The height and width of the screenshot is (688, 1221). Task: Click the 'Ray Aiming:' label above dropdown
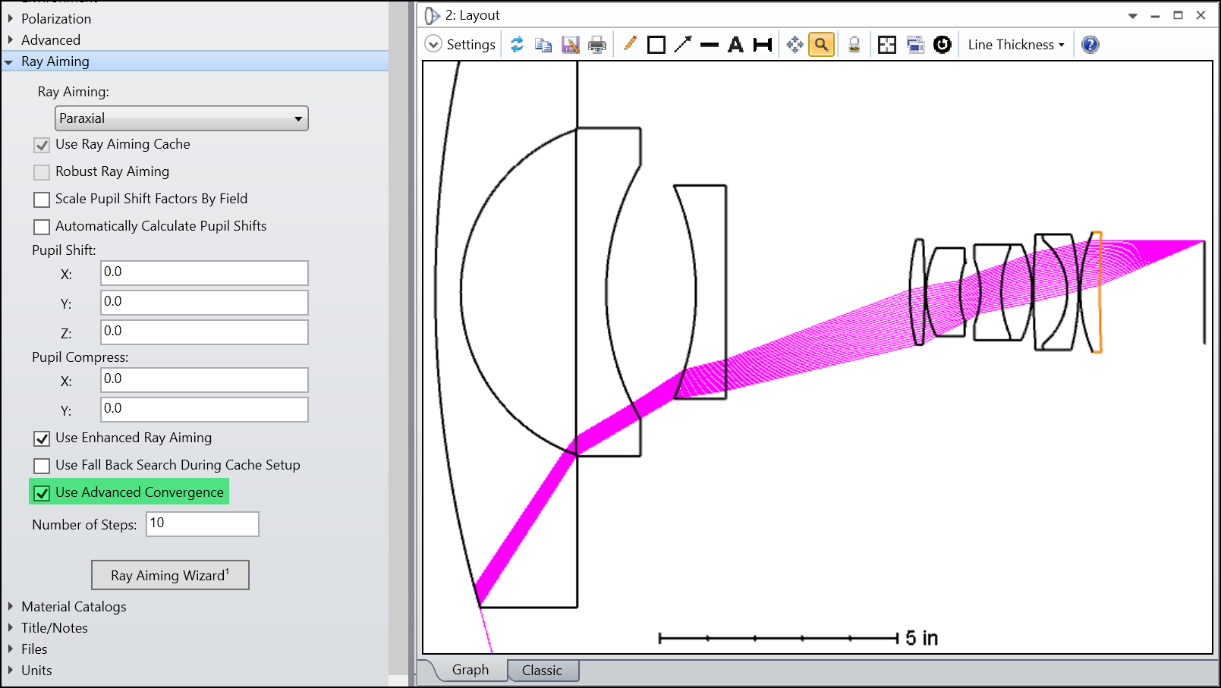[74, 91]
